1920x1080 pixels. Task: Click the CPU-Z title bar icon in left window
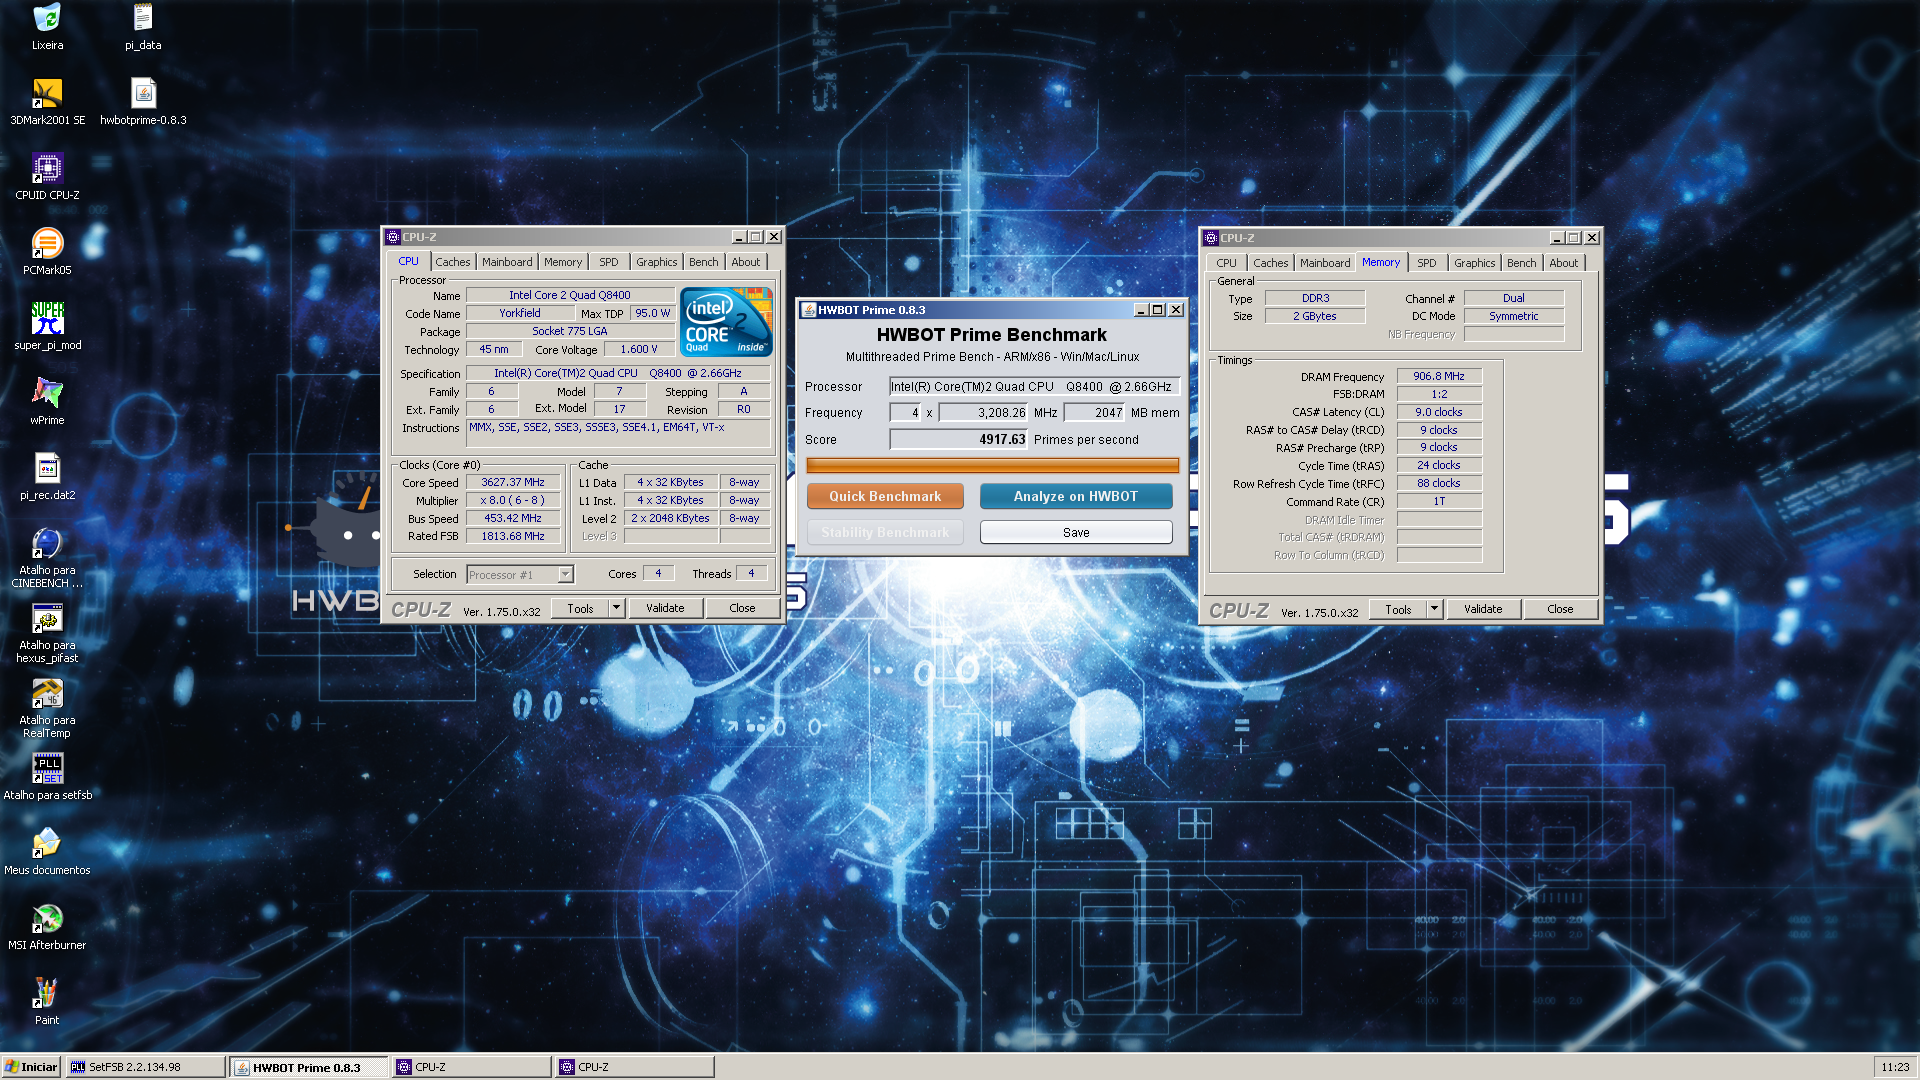[x=393, y=237]
